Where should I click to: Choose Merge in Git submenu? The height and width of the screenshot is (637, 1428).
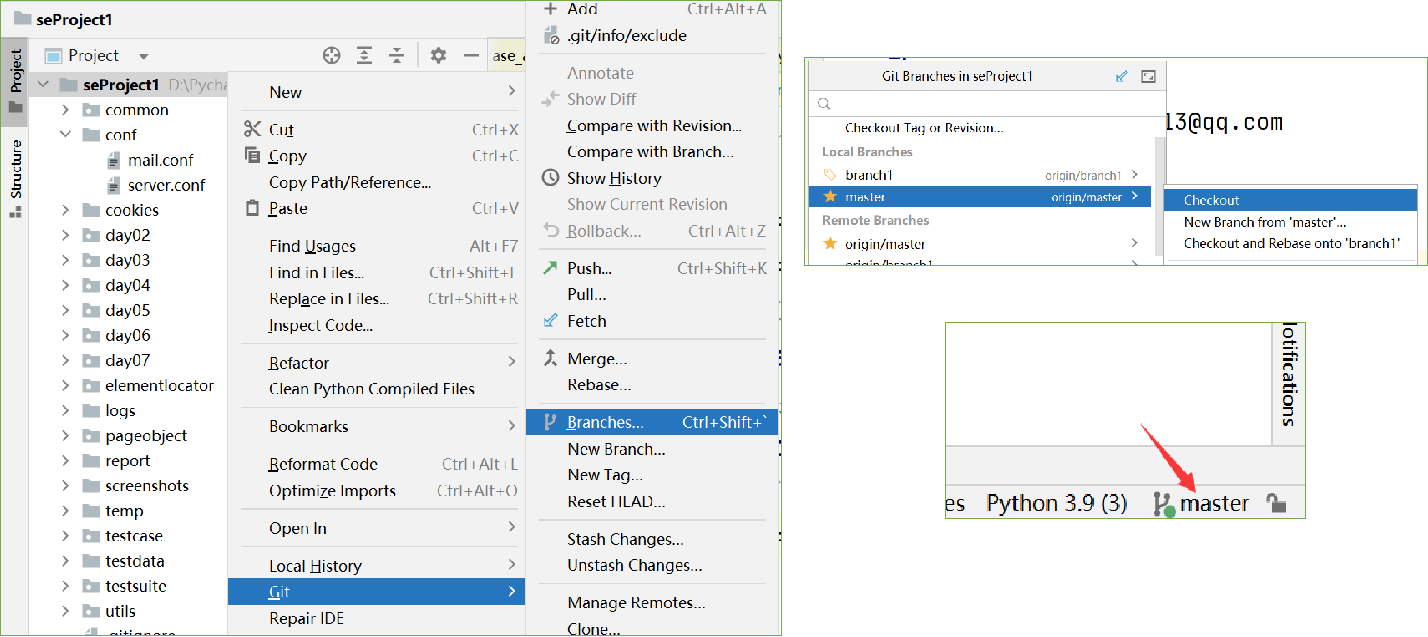pyautogui.click(x=652, y=359)
